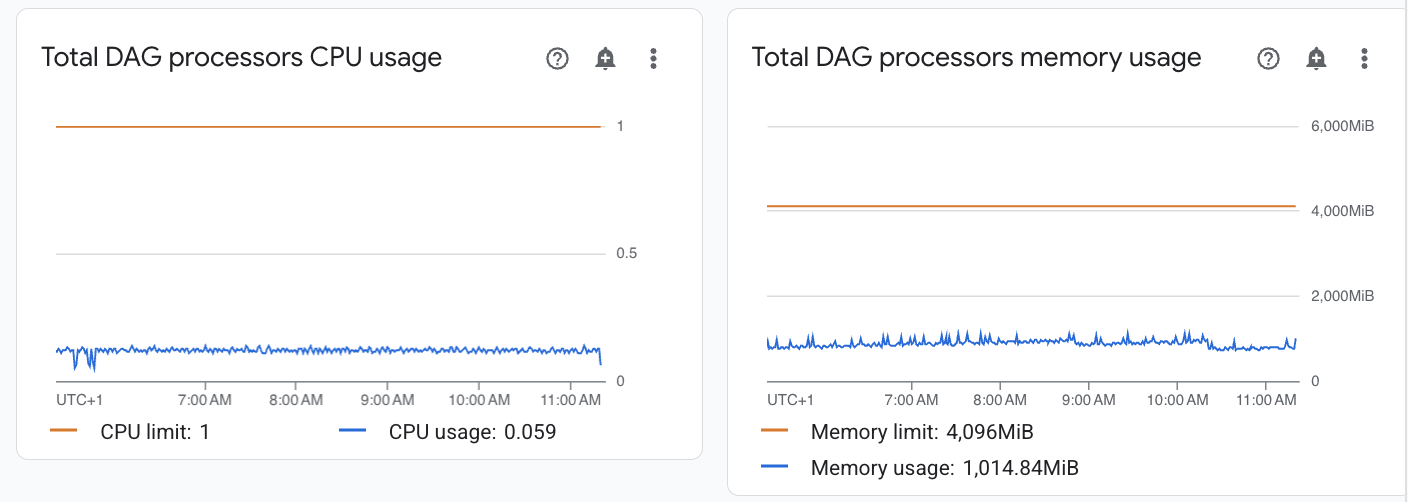Create alert for memory usage chart
This screenshot has height=502, width=1408.
[x=1316, y=59]
